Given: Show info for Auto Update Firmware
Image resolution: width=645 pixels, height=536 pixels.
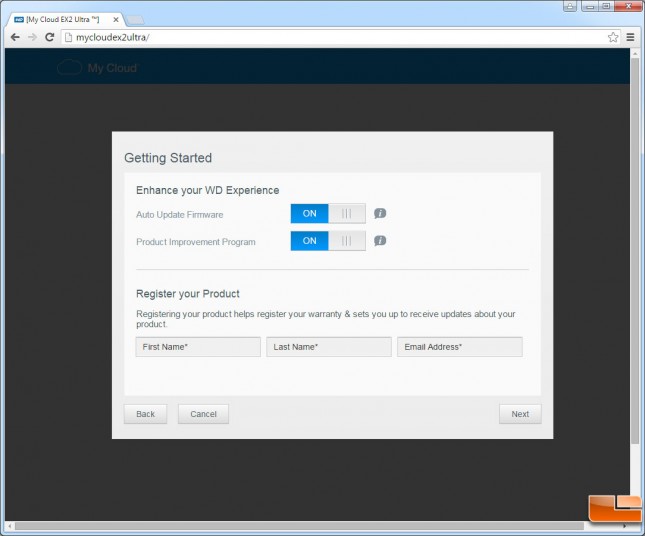Looking at the screenshot, I should point(380,213).
